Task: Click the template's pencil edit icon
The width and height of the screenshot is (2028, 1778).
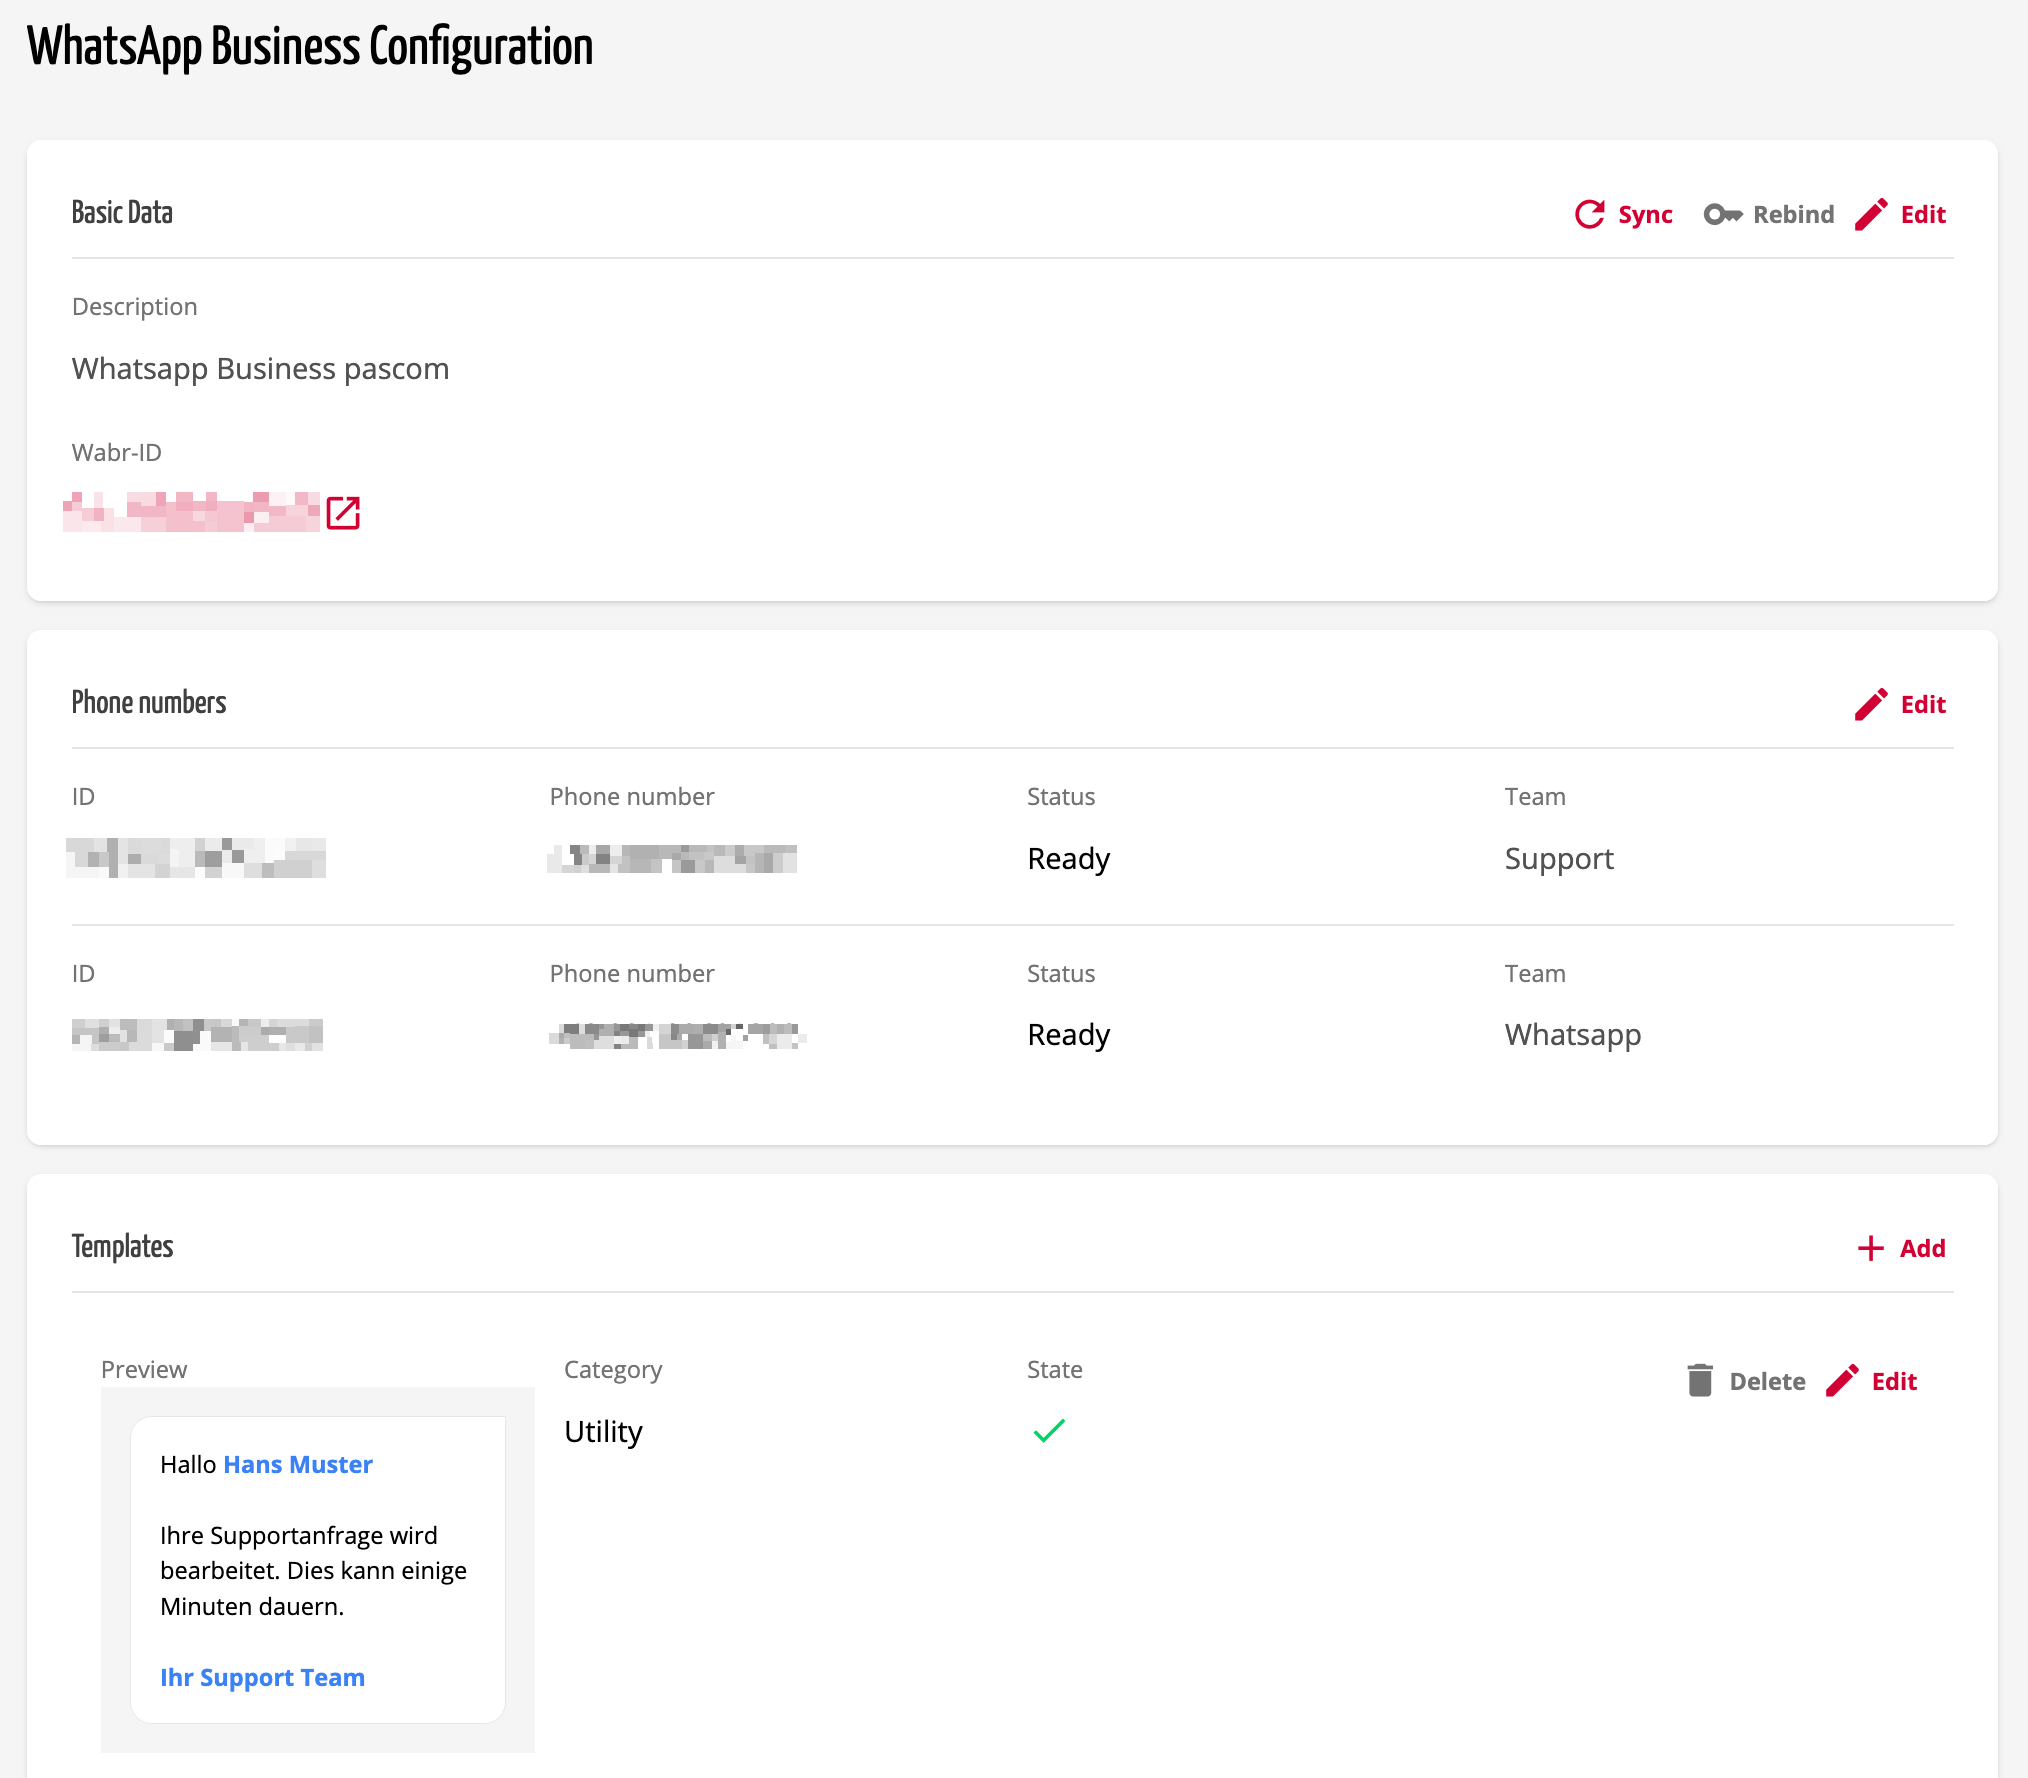Action: [x=1842, y=1381]
